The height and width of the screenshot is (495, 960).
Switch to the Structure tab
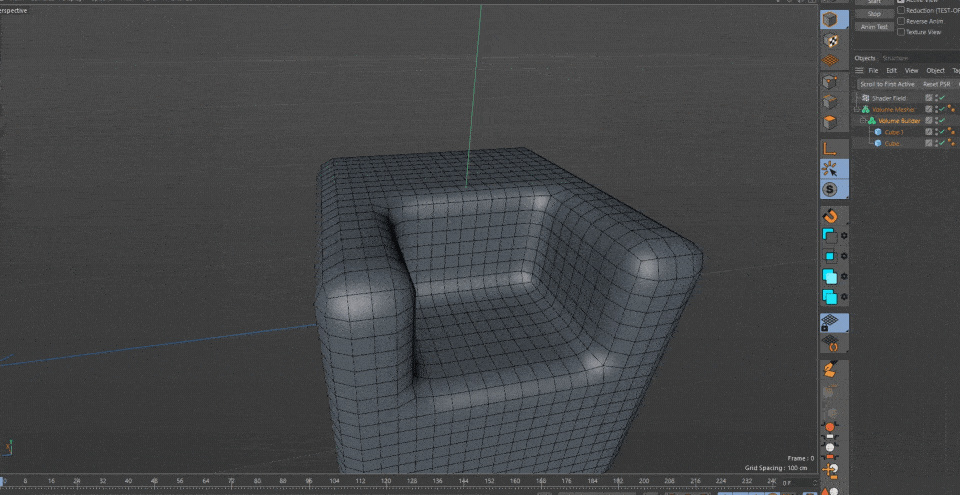coord(895,58)
